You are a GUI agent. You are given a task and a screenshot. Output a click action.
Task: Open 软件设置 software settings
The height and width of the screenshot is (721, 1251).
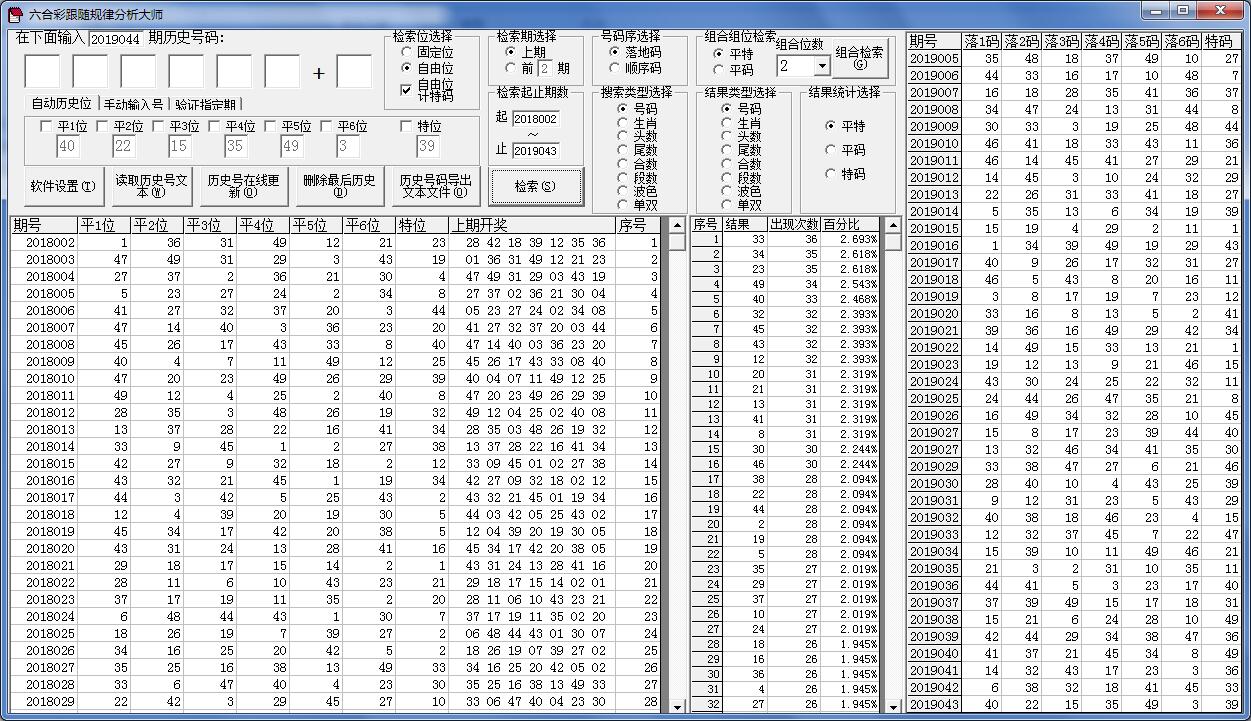point(63,186)
